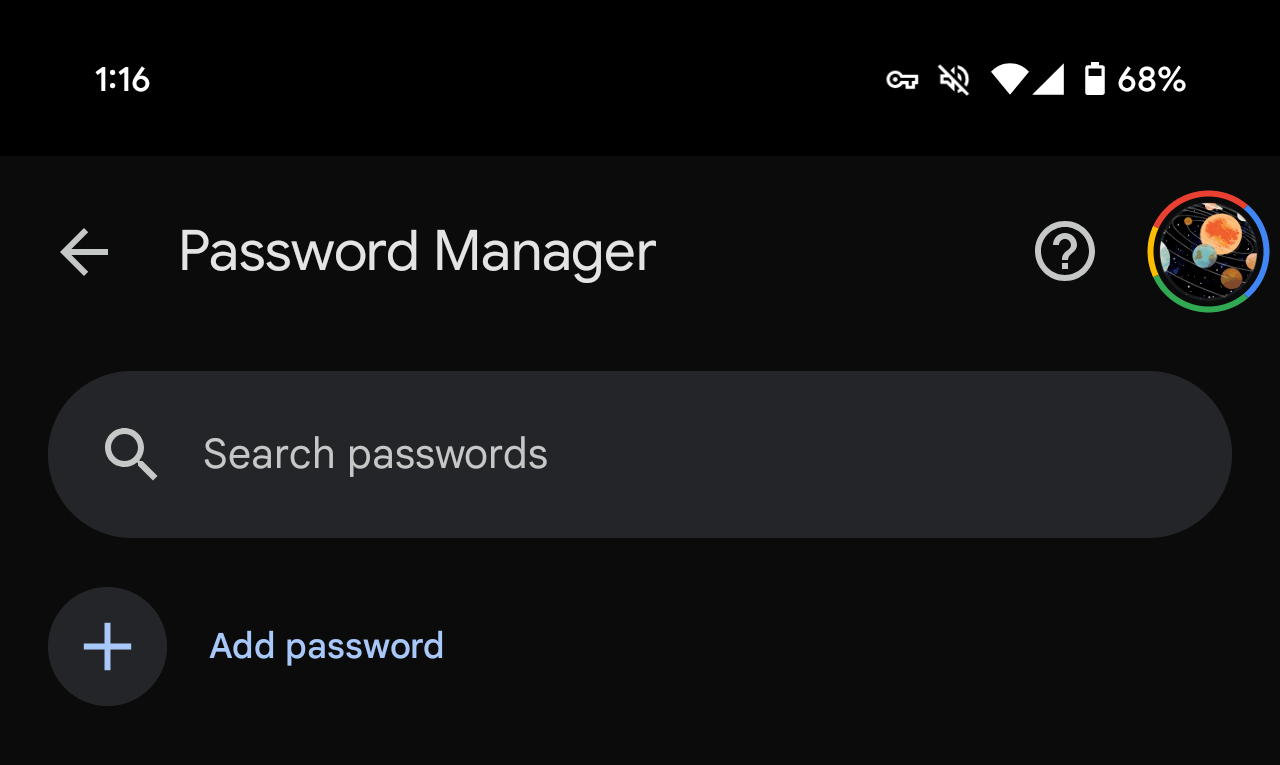Tap the Wi-Fi status bar icon
This screenshot has height=765, width=1280.
click(x=1009, y=80)
